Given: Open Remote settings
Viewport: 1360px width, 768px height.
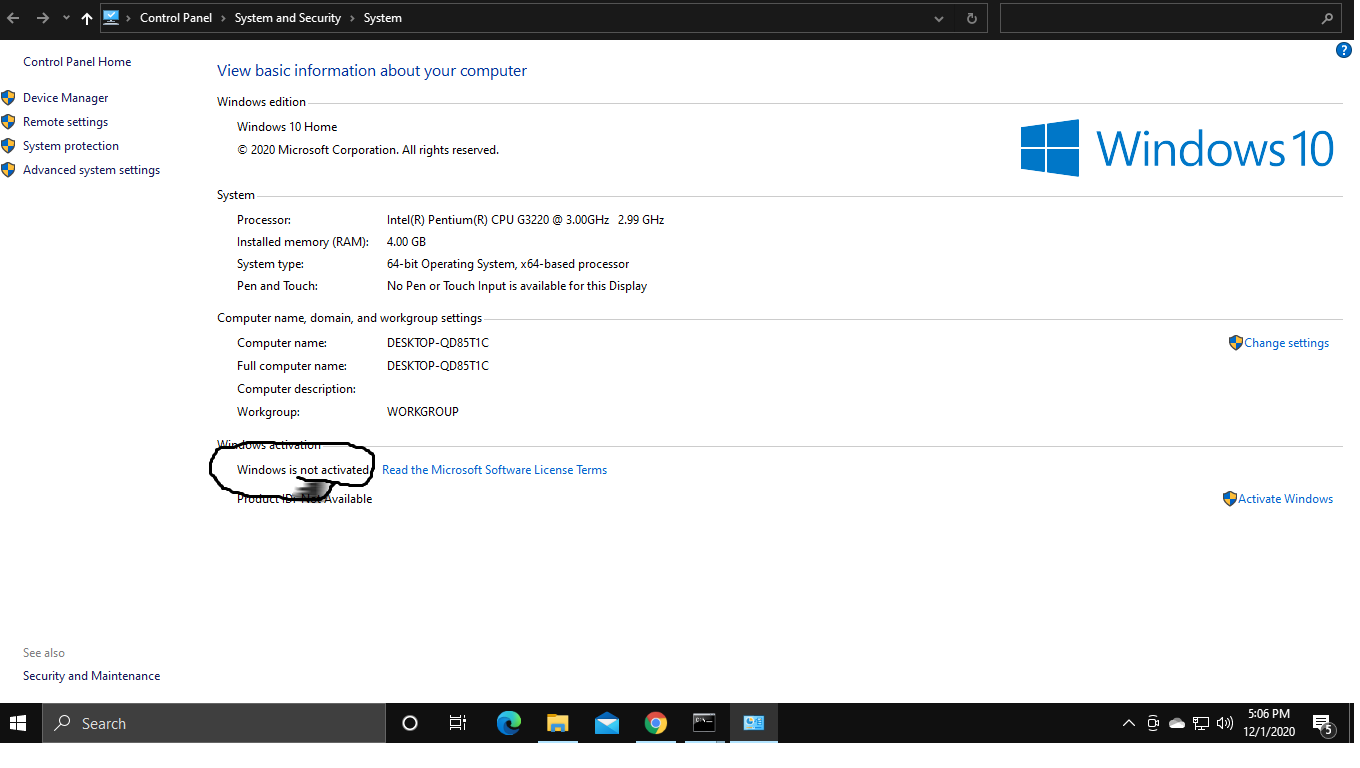Looking at the screenshot, I should [x=66, y=122].
